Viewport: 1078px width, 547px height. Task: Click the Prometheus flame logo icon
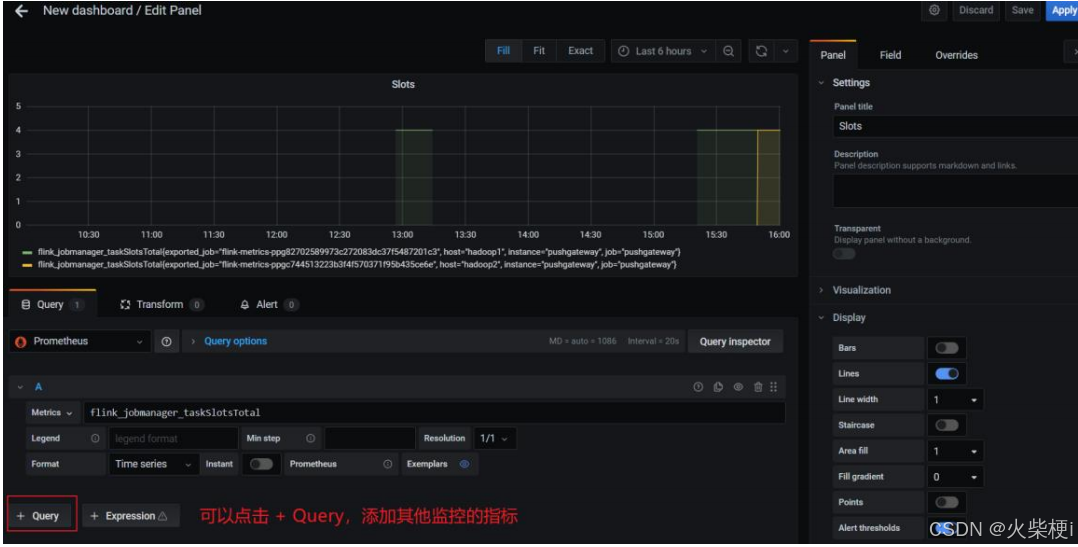(x=21, y=342)
